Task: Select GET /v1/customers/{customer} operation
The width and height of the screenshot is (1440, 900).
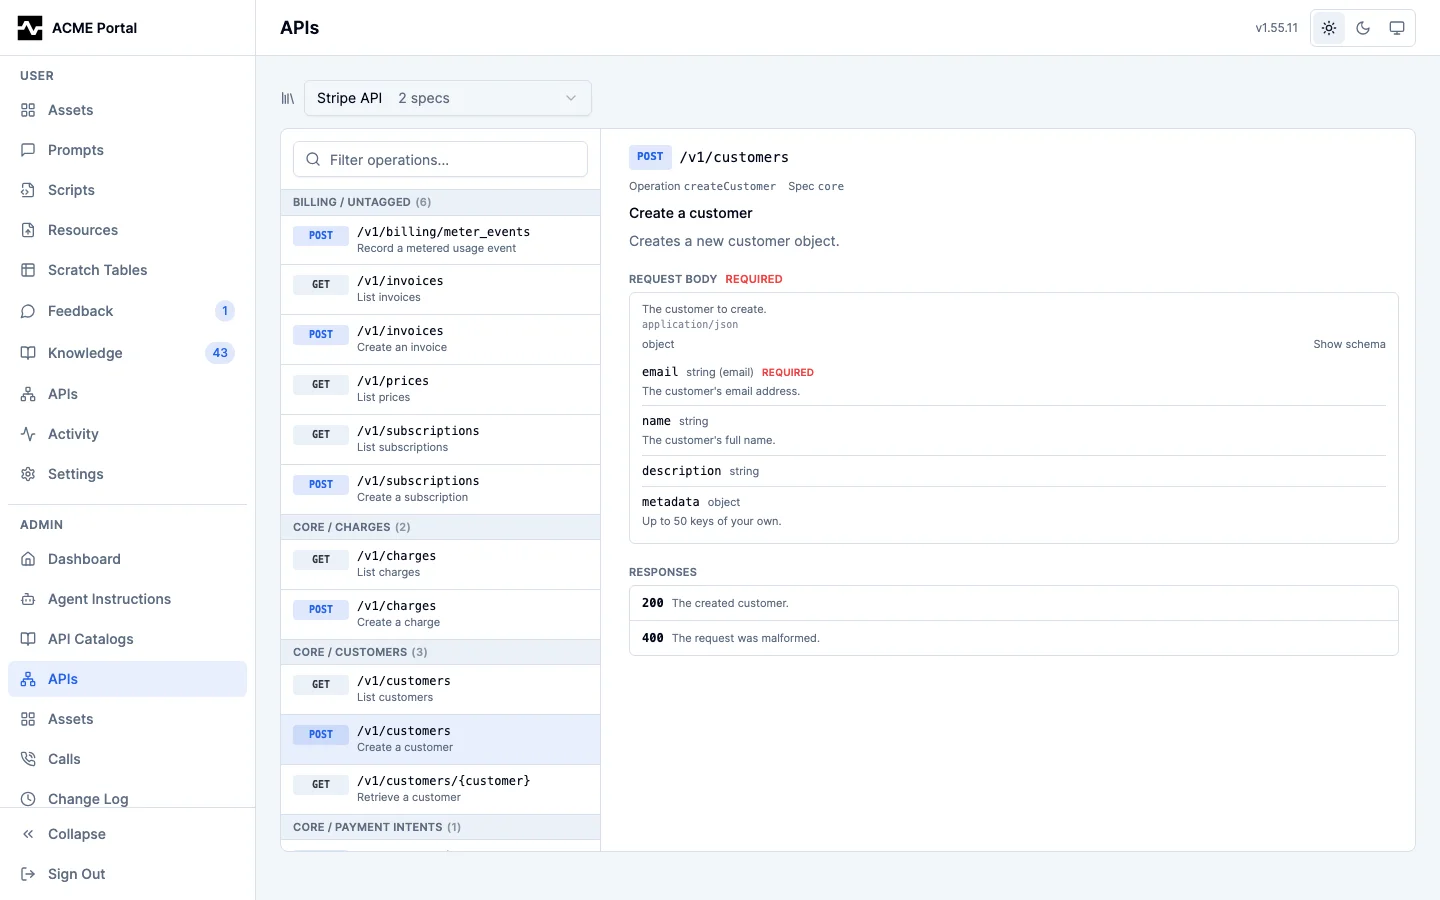Action: pos(440,790)
